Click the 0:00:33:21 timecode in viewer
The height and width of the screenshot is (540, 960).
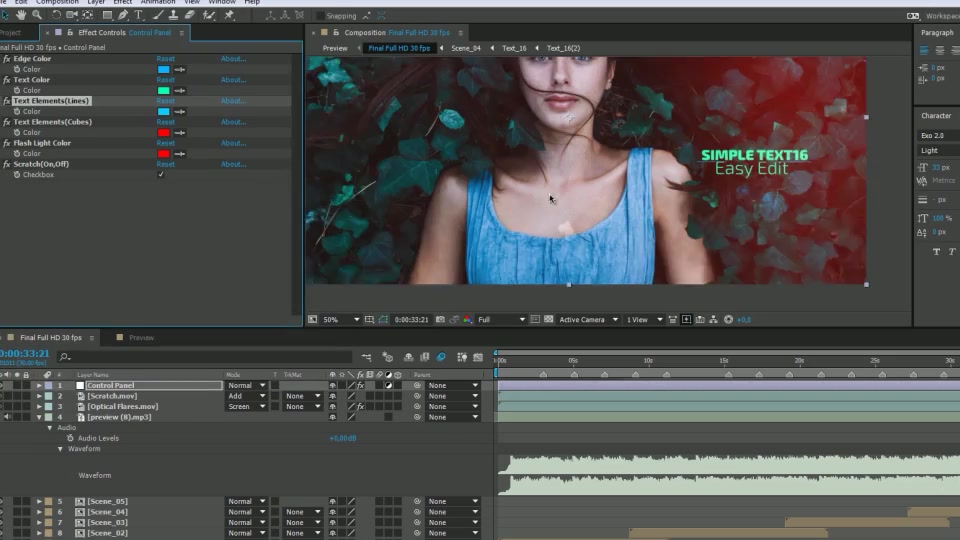tap(411, 320)
